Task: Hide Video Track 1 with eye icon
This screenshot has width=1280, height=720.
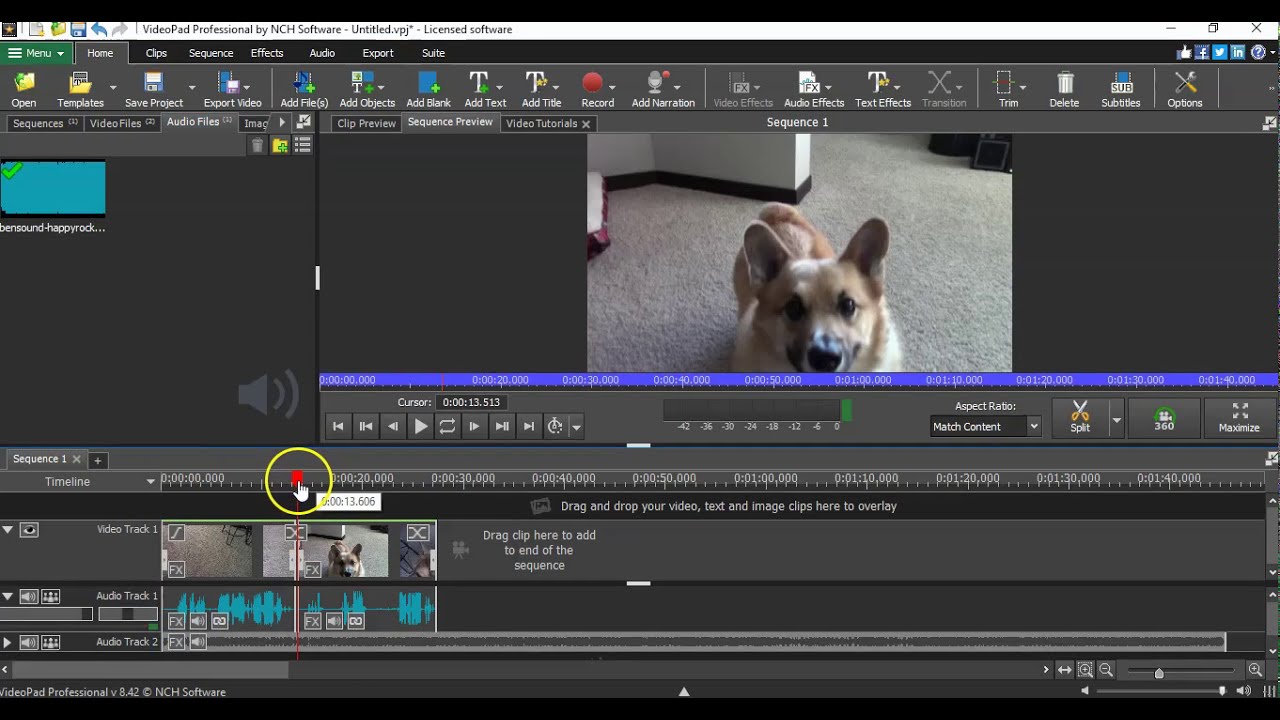Action: (29, 530)
